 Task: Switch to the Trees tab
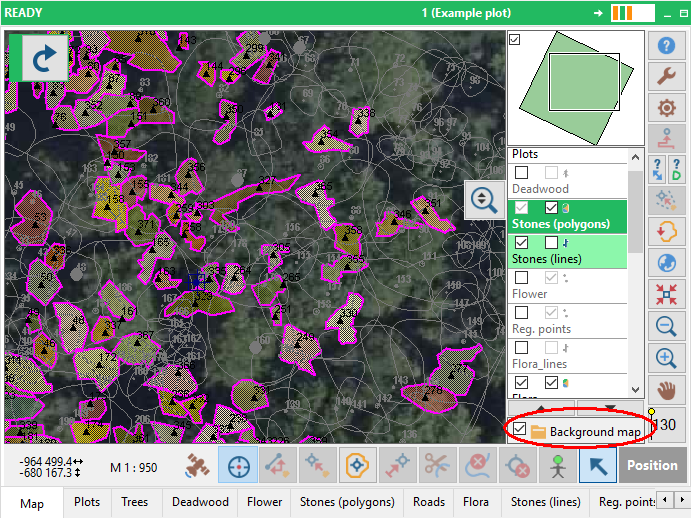(x=135, y=502)
